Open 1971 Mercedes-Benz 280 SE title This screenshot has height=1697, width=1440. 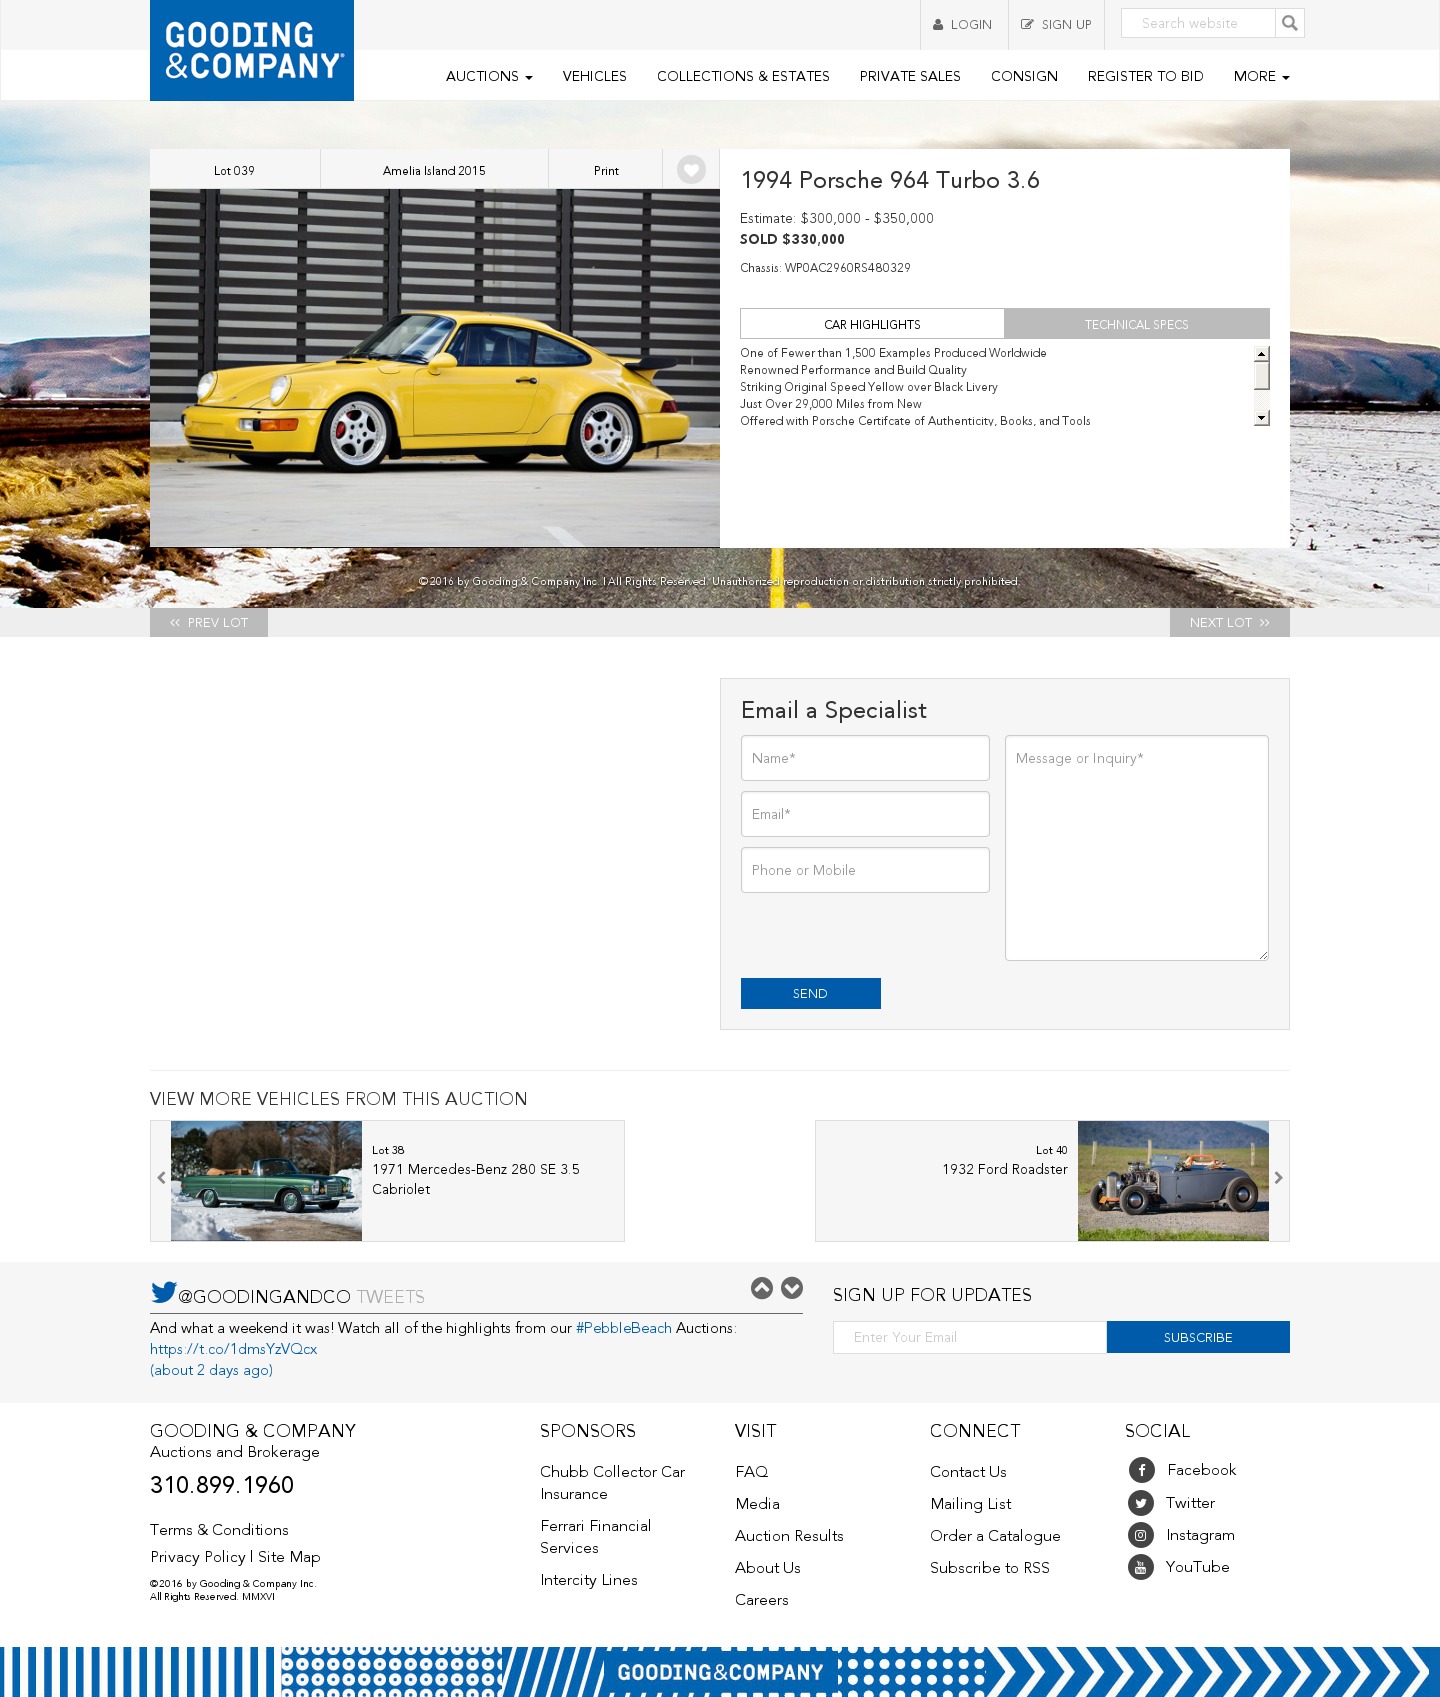(x=476, y=1179)
